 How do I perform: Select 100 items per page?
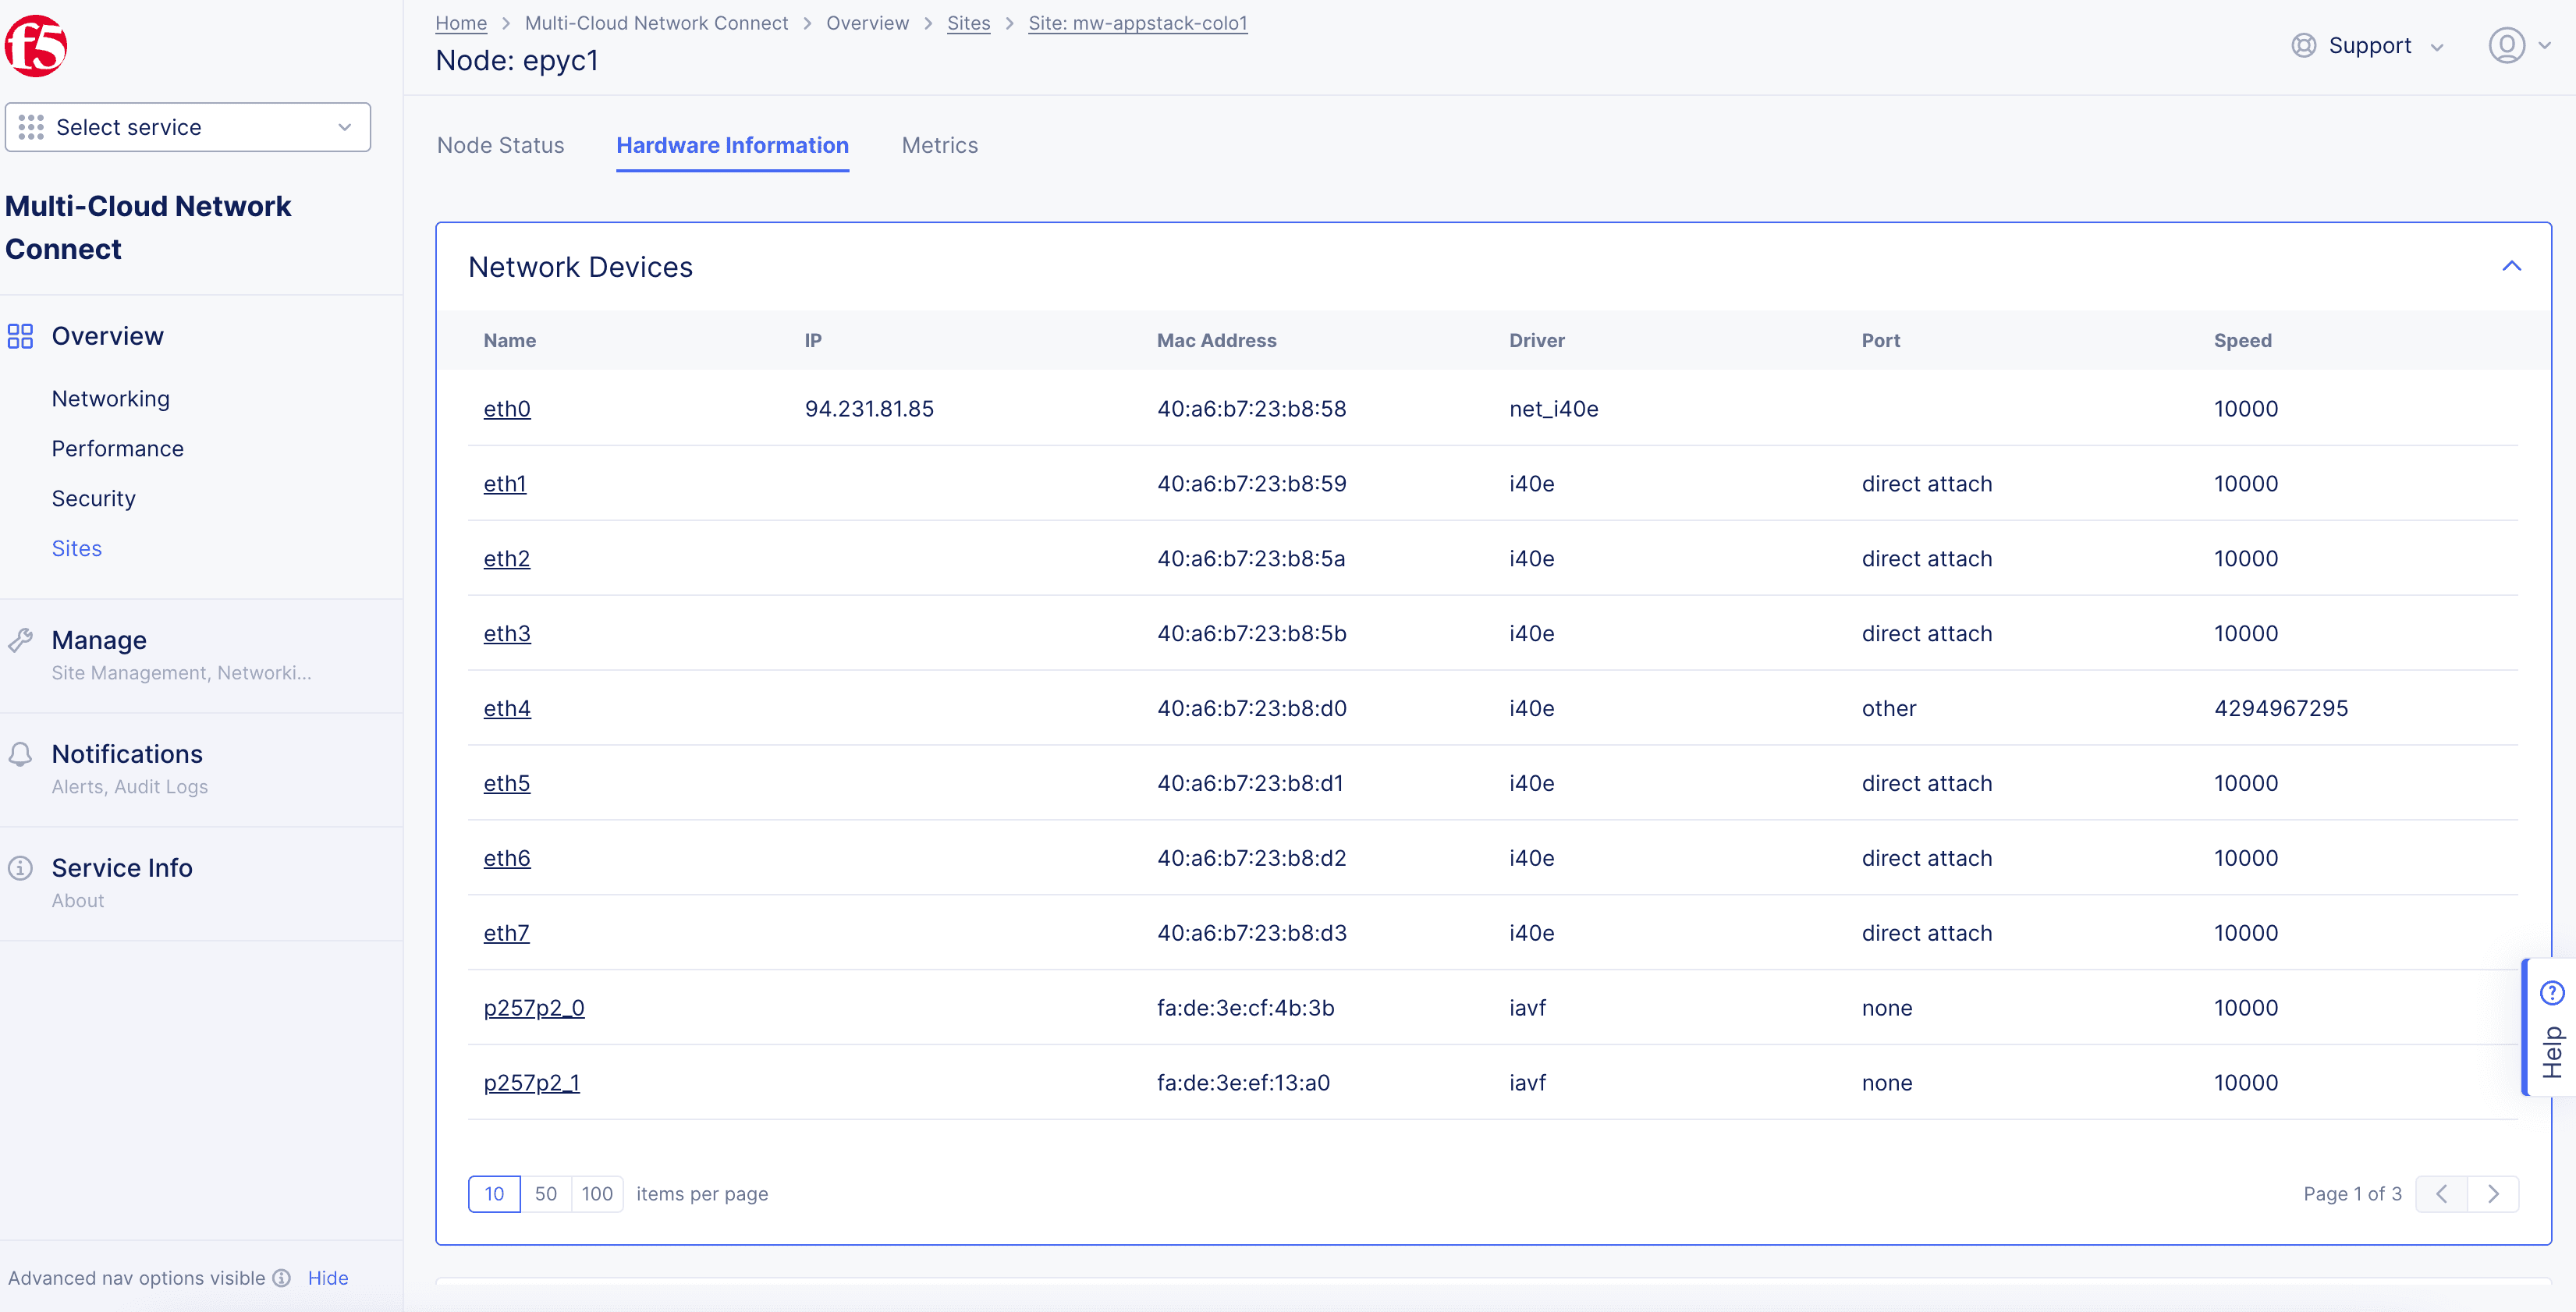[595, 1193]
